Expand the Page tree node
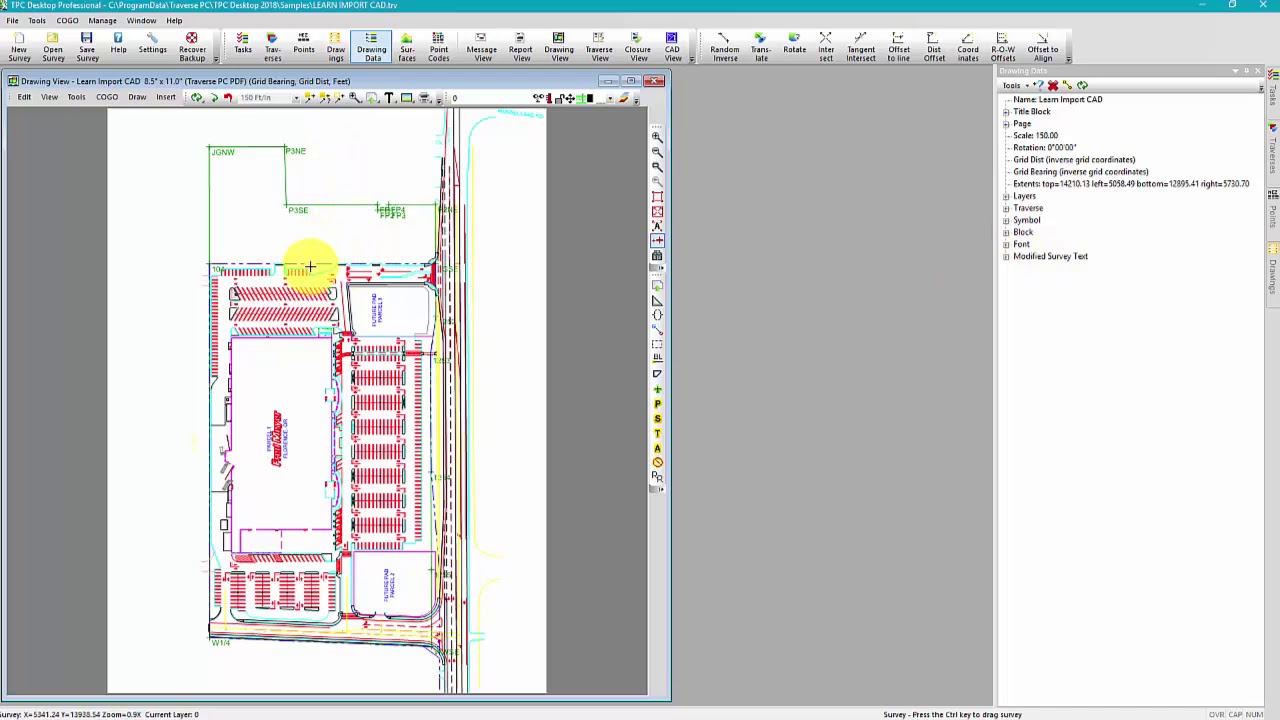 click(1006, 124)
